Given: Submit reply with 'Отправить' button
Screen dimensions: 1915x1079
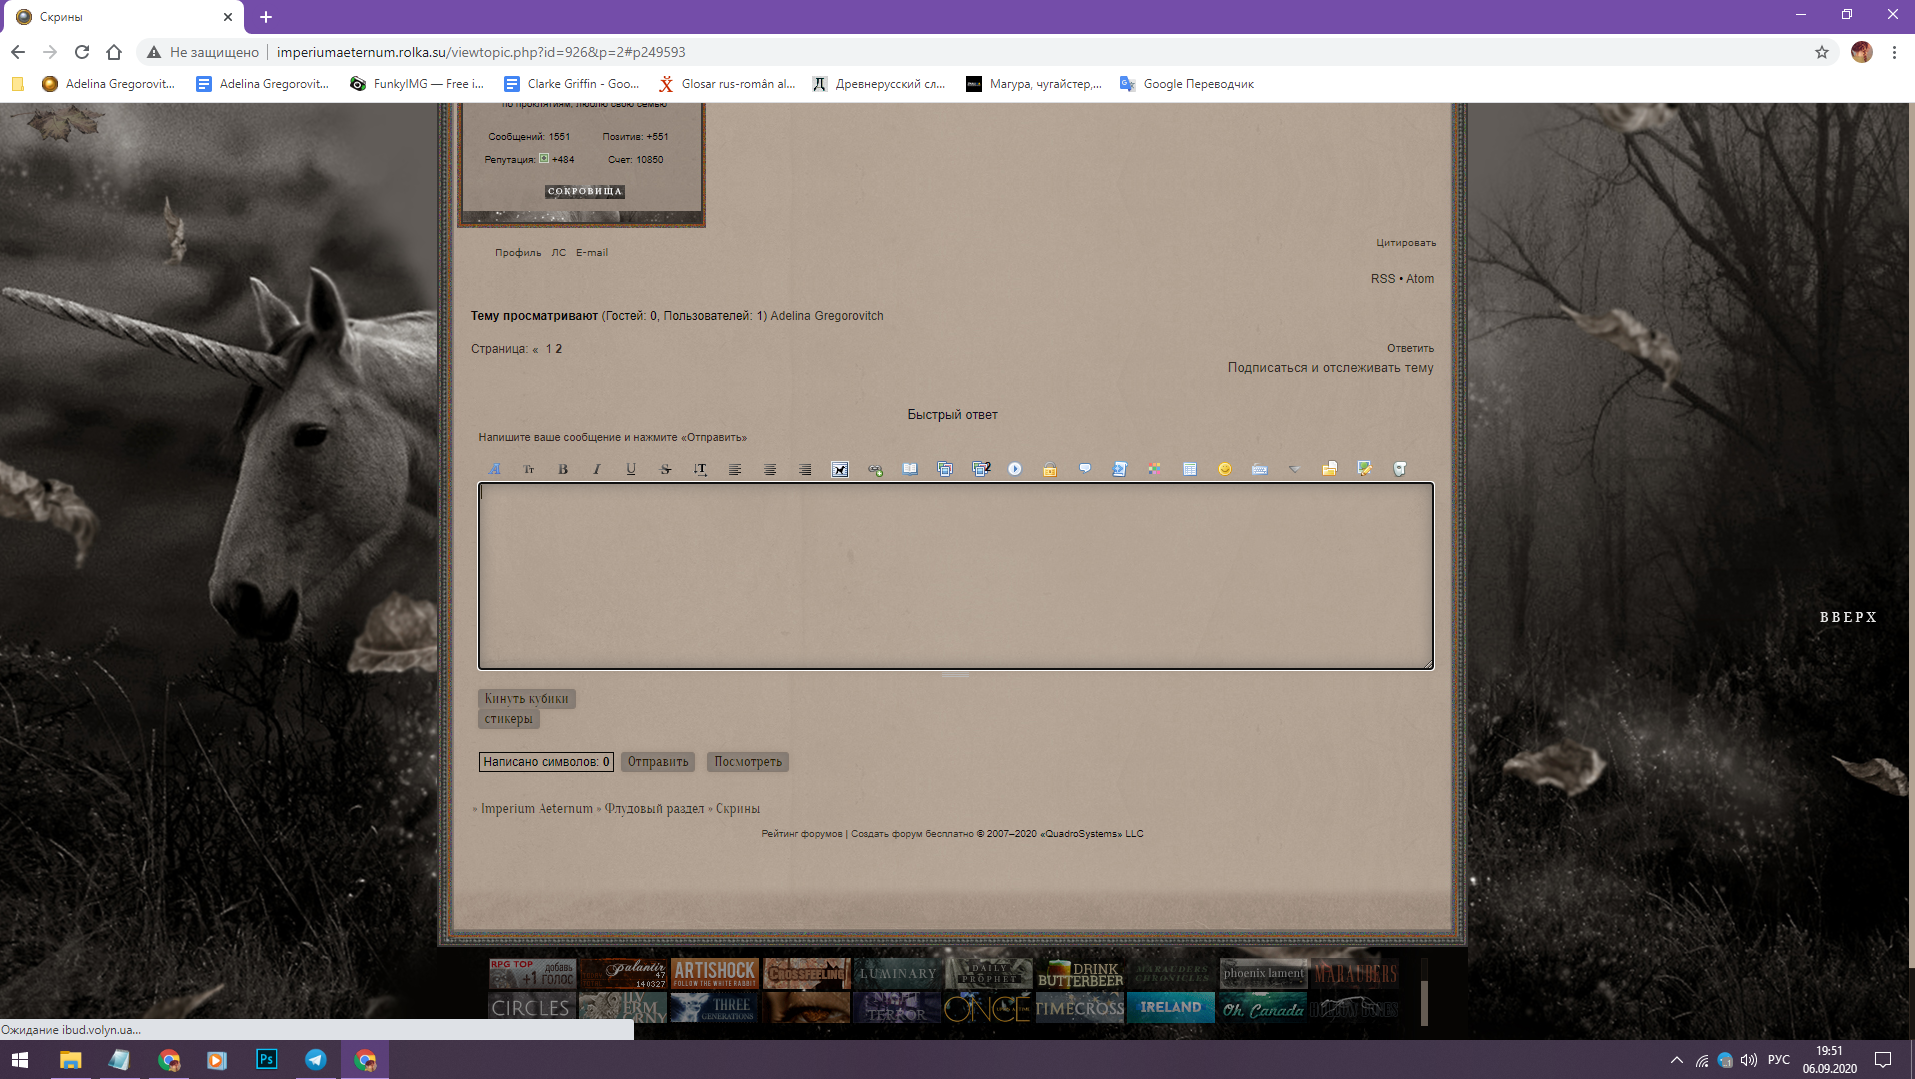Looking at the screenshot, I should click(658, 762).
